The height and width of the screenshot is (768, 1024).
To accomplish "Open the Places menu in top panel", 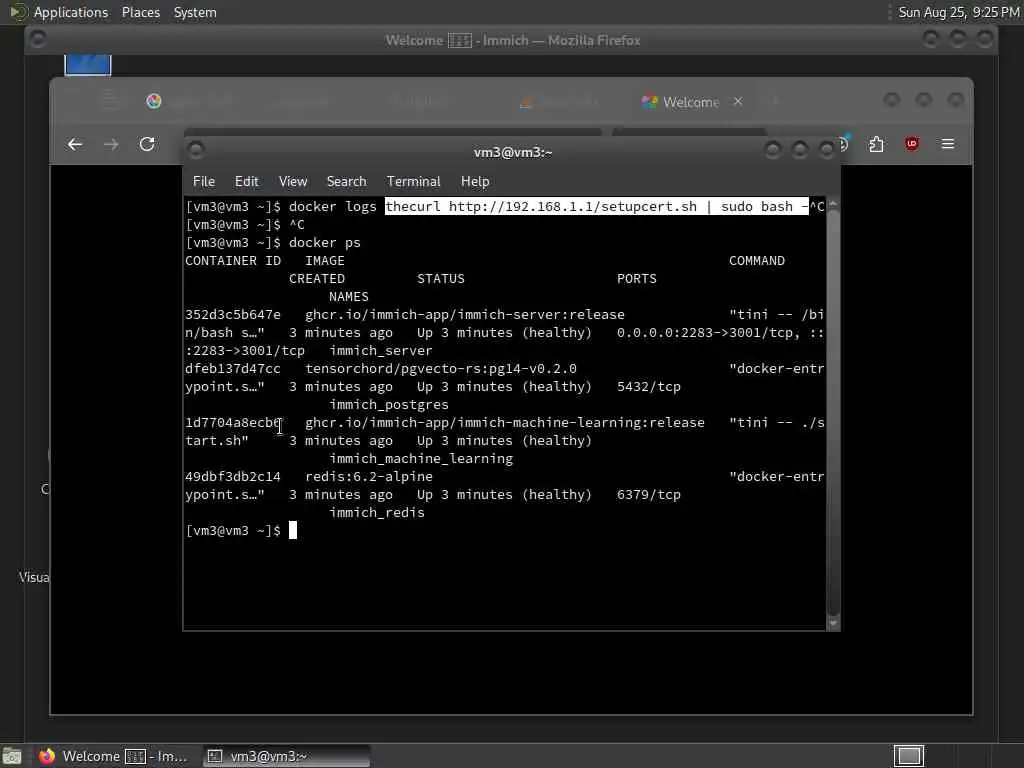I will pyautogui.click(x=141, y=12).
